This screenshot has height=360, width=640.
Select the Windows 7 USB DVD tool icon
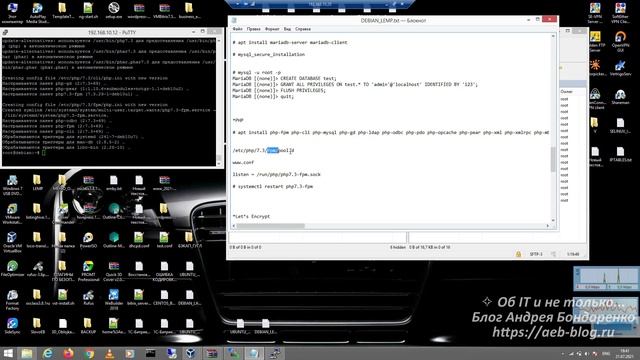pos(12,185)
